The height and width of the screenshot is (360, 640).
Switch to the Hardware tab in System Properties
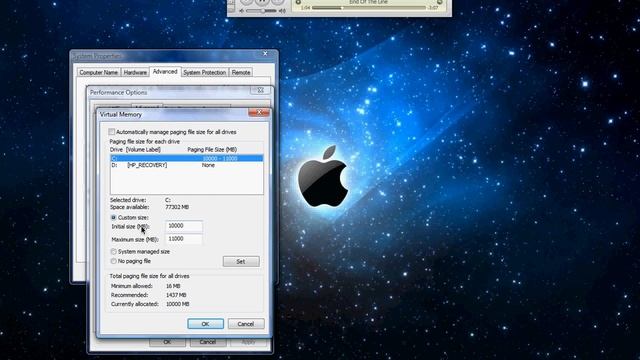tap(135, 72)
